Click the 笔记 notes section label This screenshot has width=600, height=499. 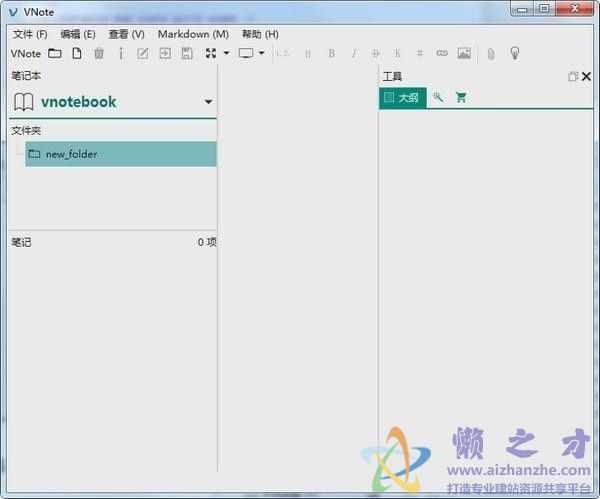[21, 242]
